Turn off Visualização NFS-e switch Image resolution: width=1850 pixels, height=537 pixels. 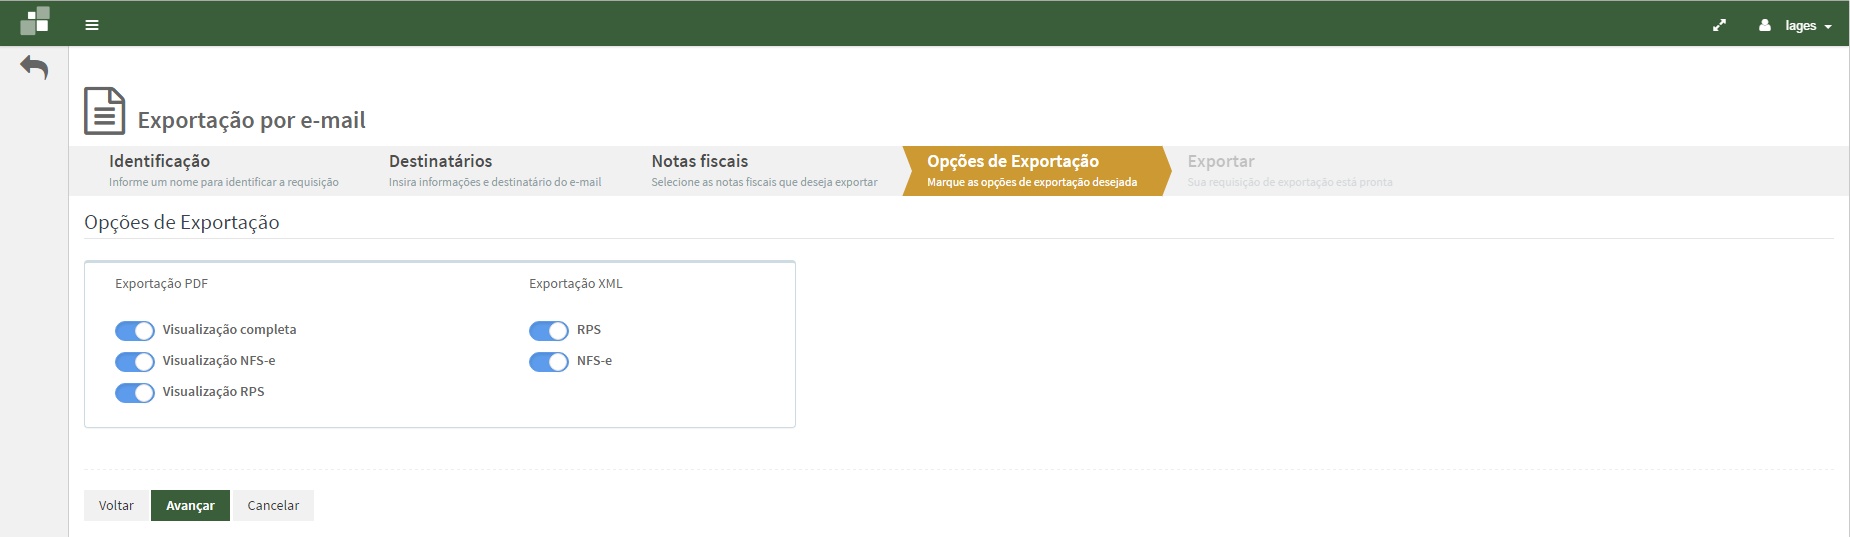[x=135, y=362]
